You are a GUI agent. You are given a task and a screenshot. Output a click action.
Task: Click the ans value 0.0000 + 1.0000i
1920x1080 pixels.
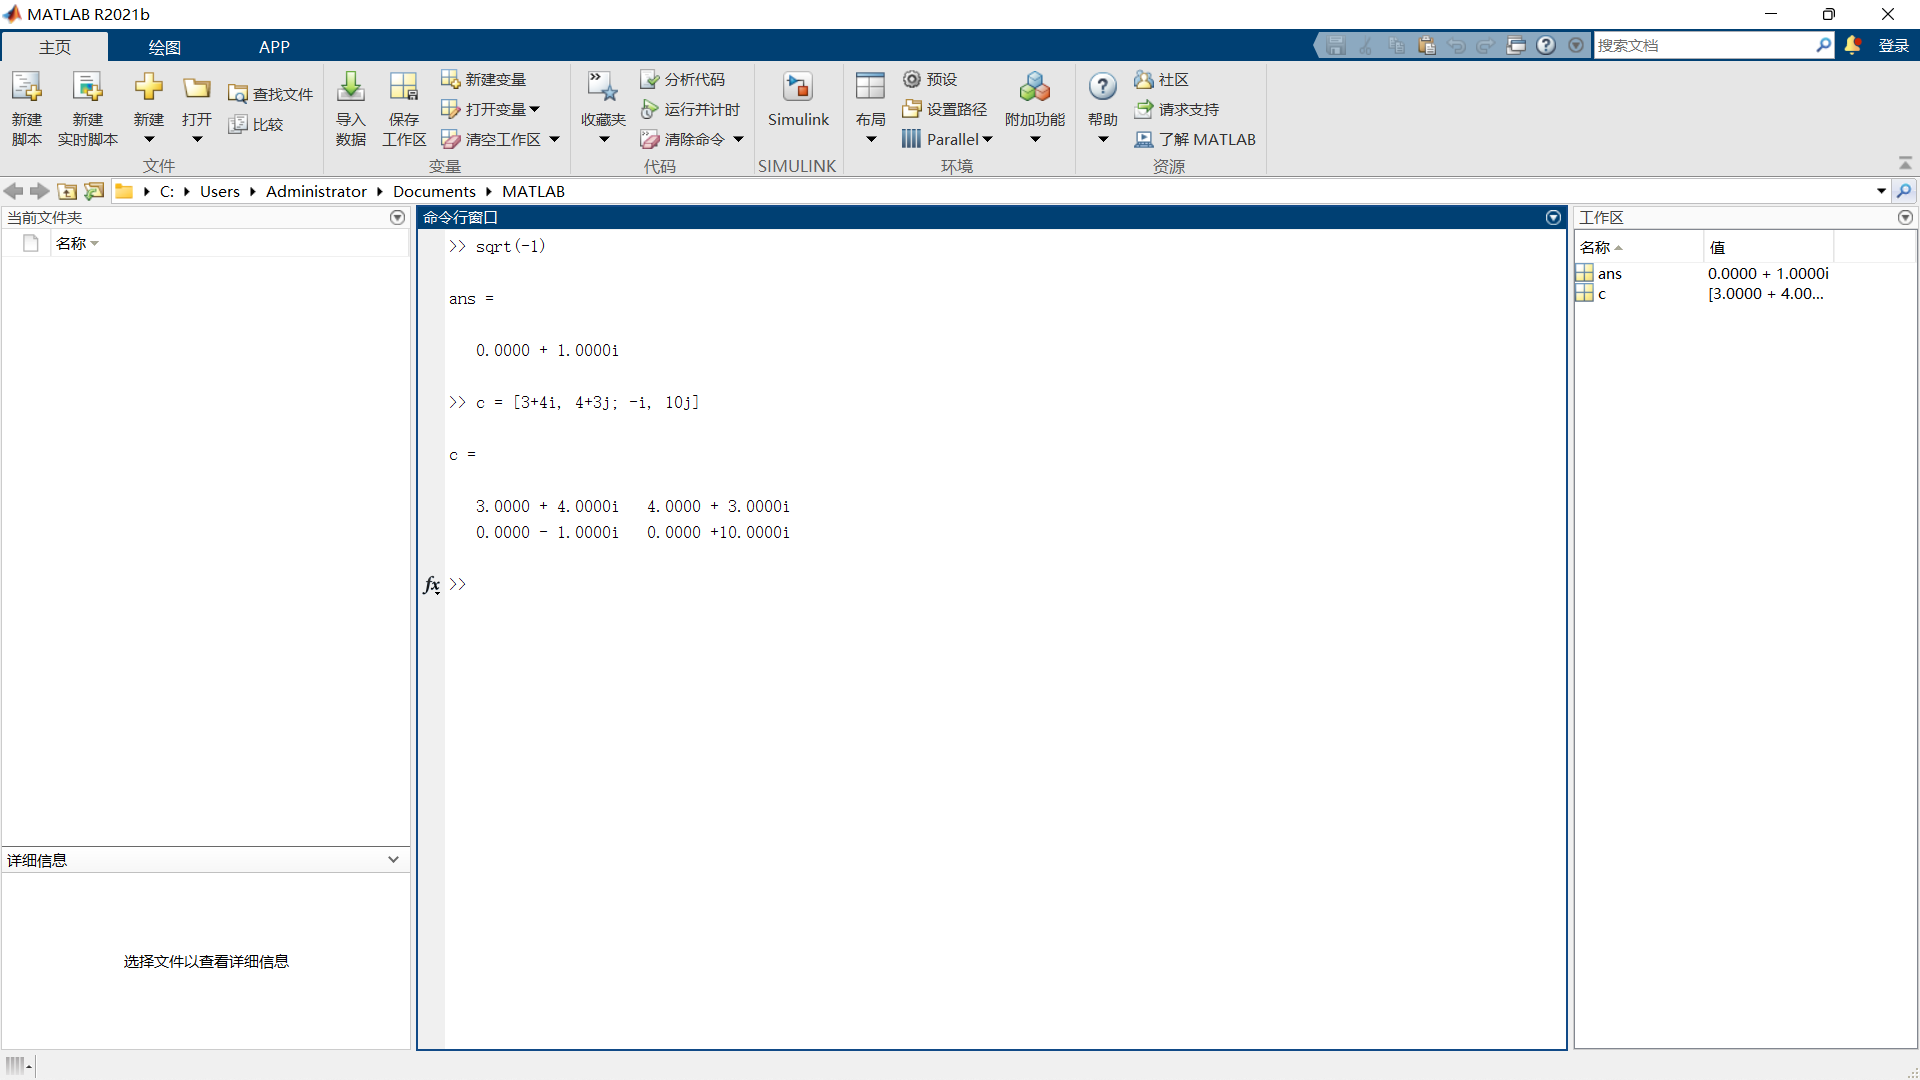pyautogui.click(x=1768, y=273)
